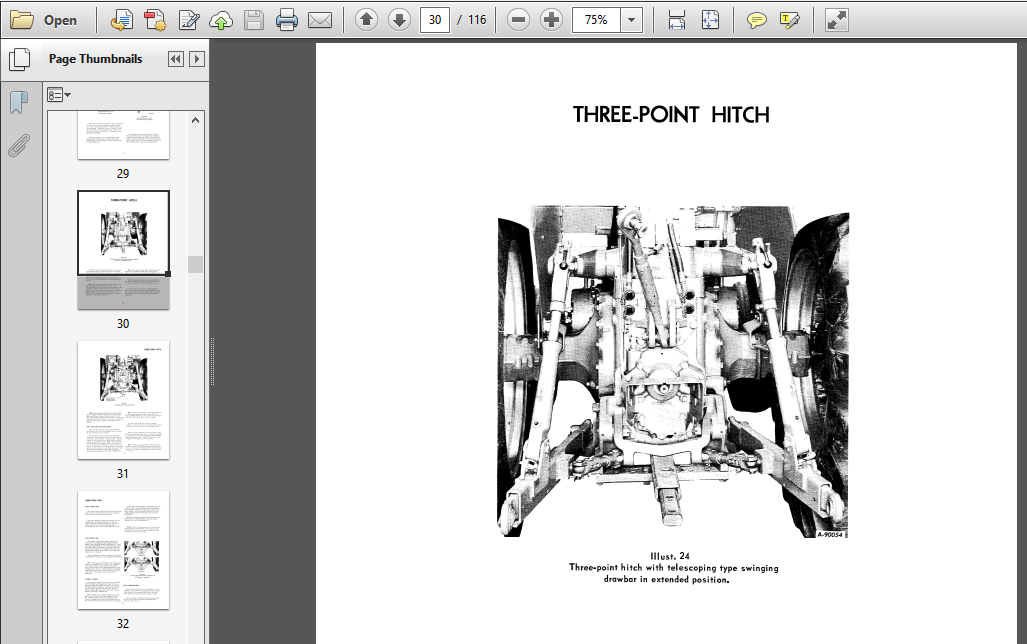Click the THREE-POINT HITCH heading text
The image size is (1027, 644).
[x=671, y=115]
